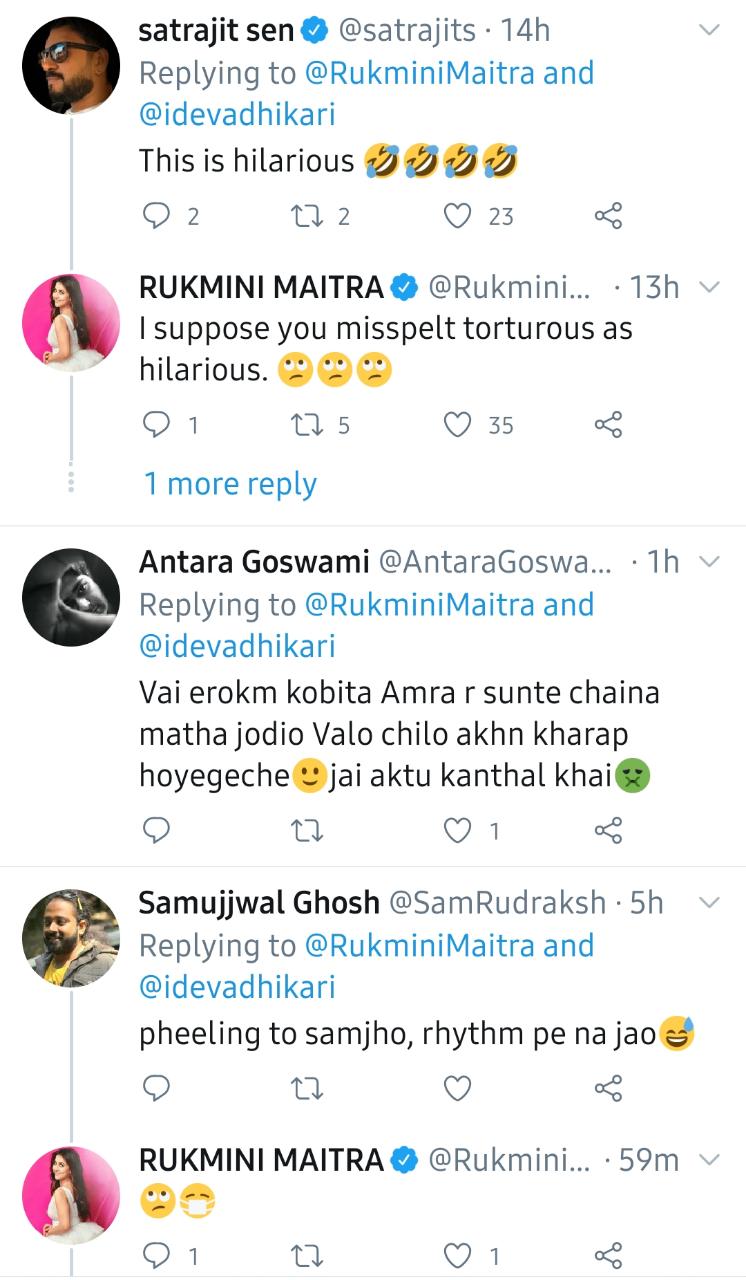The image size is (746, 1280).
Task: Expand options menu on Antara Goswami's tweet
Action: 708,562
